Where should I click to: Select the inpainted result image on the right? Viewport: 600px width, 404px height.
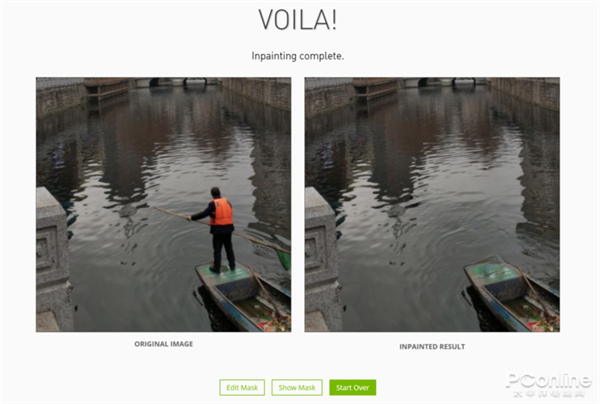pyautogui.click(x=432, y=204)
